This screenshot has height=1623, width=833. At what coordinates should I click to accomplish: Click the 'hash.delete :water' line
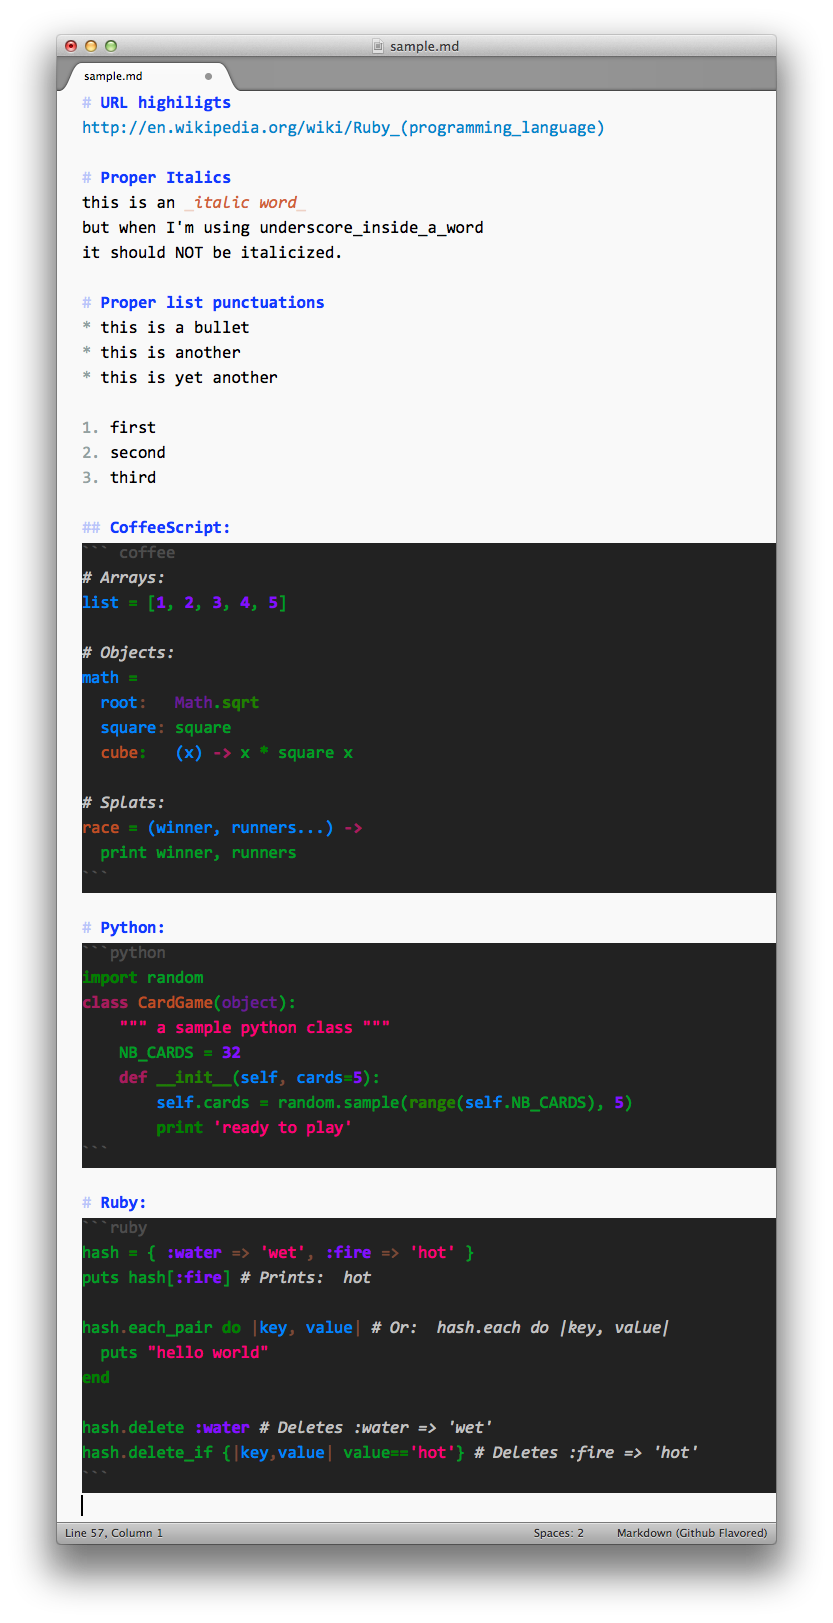coord(287,1428)
